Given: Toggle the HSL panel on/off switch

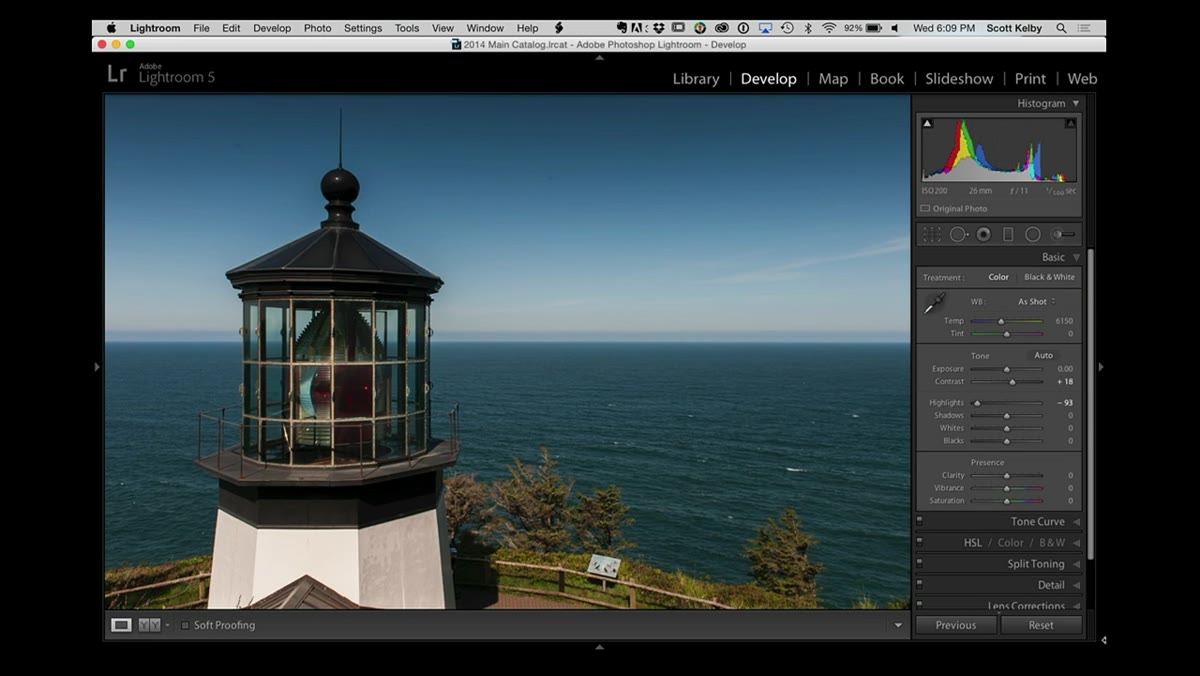Looking at the screenshot, I should pyautogui.click(x=919, y=542).
